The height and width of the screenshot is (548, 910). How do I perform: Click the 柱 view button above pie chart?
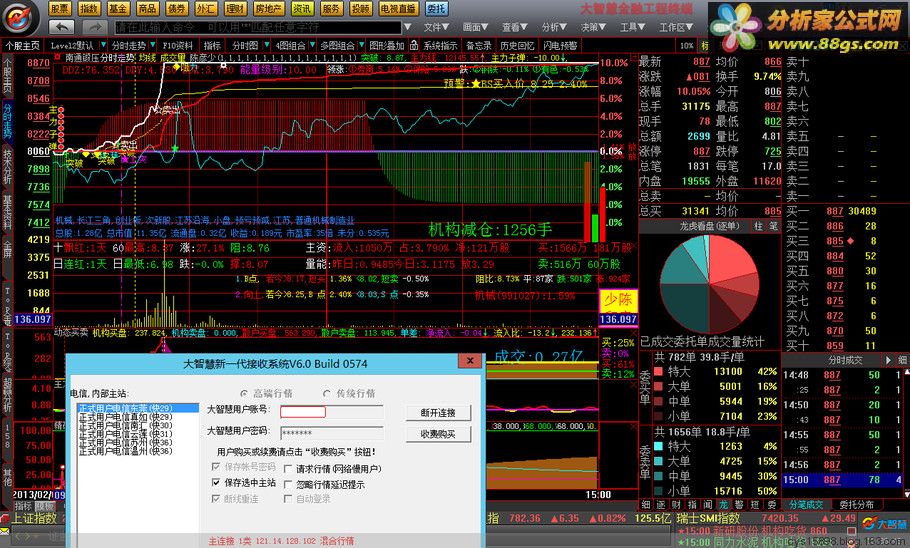[x=759, y=226]
